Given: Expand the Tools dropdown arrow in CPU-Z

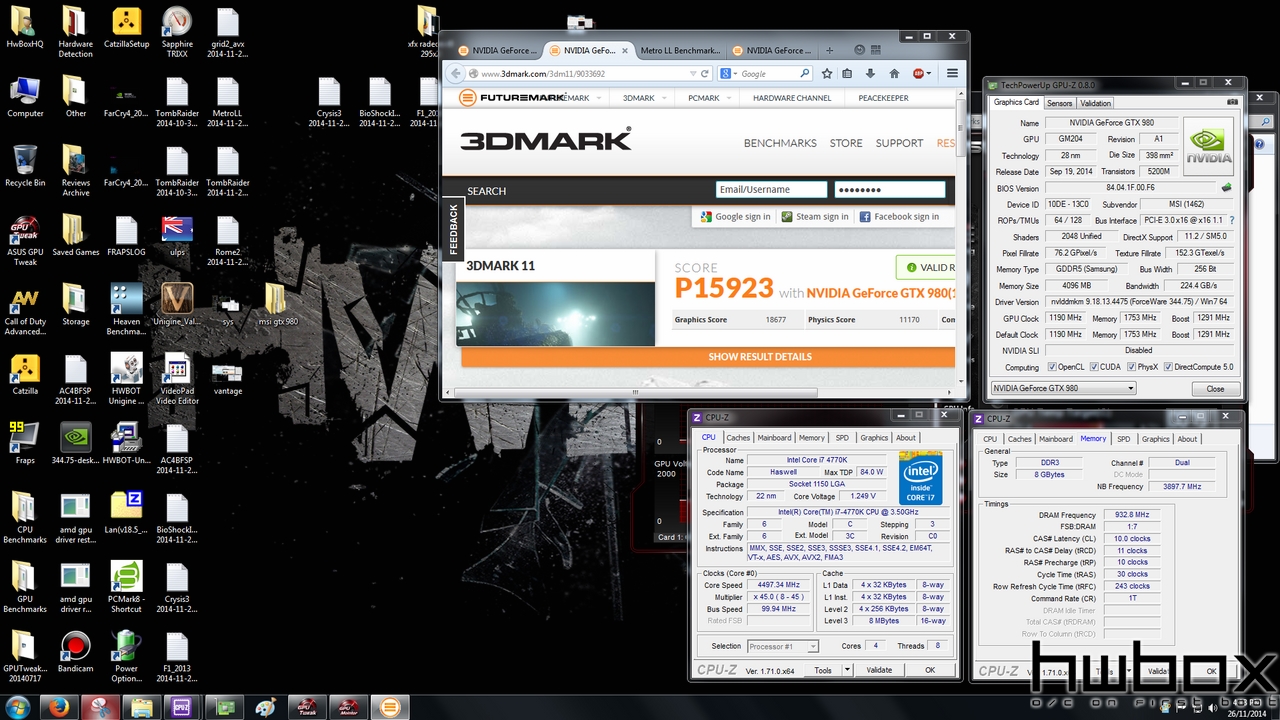Looking at the screenshot, I should coord(847,670).
